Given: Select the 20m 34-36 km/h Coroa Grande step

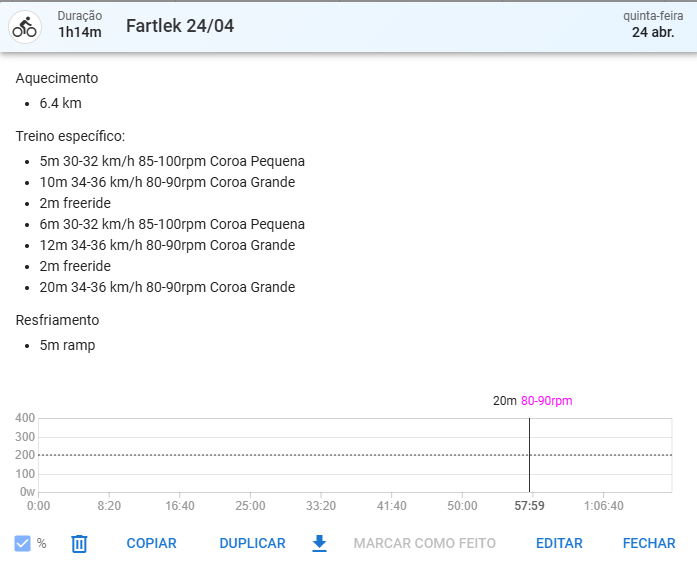Looking at the screenshot, I should [167, 287].
